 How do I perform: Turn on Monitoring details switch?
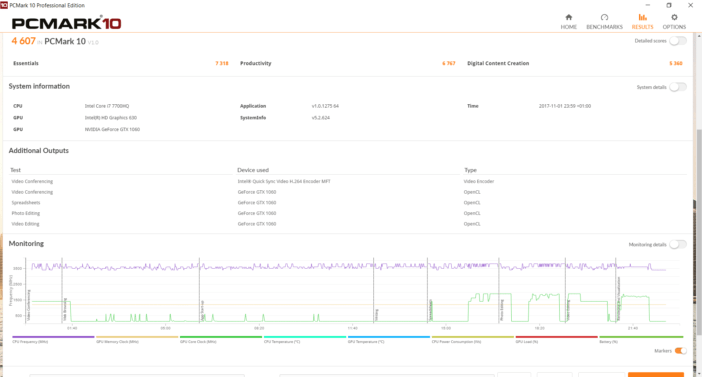pyautogui.click(x=678, y=244)
